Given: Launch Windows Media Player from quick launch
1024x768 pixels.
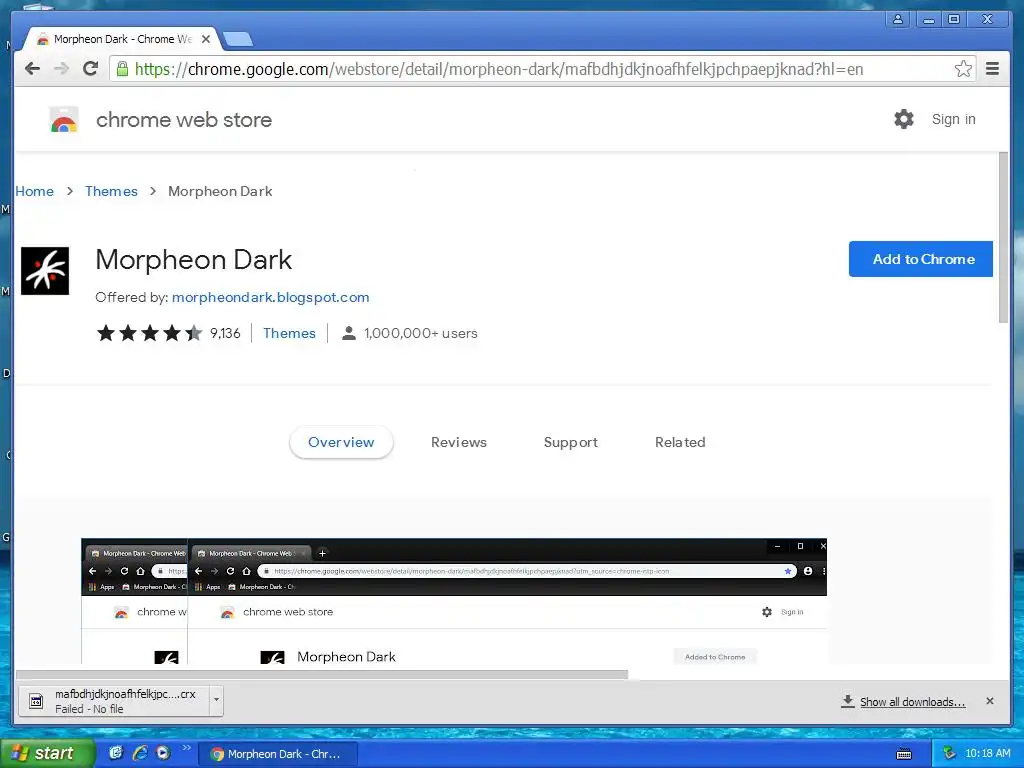Looking at the screenshot, I should tap(163, 753).
